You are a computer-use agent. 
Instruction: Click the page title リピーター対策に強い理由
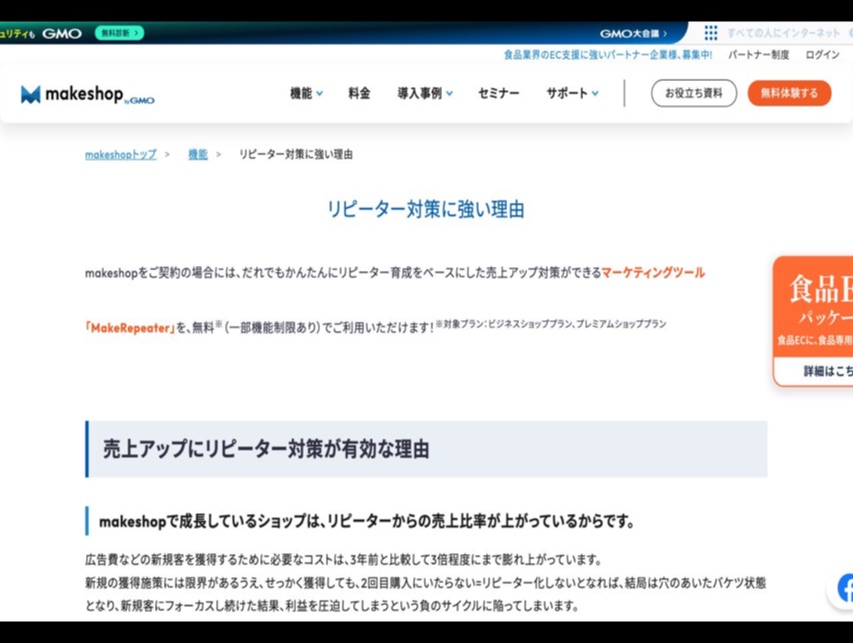pyautogui.click(x=425, y=209)
